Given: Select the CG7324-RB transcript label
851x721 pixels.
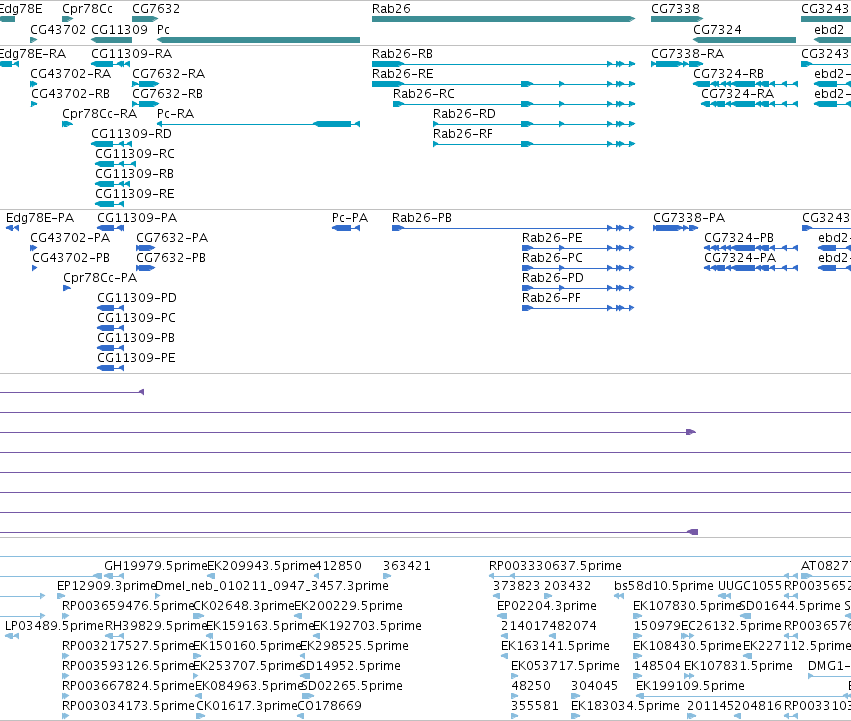Looking at the screenshot, I should point(728,74).
